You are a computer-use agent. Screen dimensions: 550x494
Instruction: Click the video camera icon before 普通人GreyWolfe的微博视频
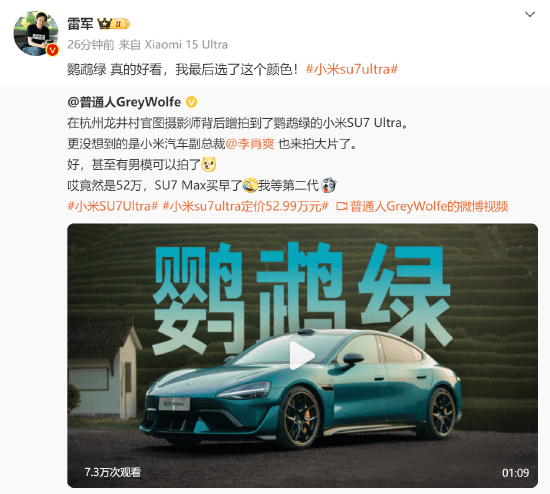[342, 206]
